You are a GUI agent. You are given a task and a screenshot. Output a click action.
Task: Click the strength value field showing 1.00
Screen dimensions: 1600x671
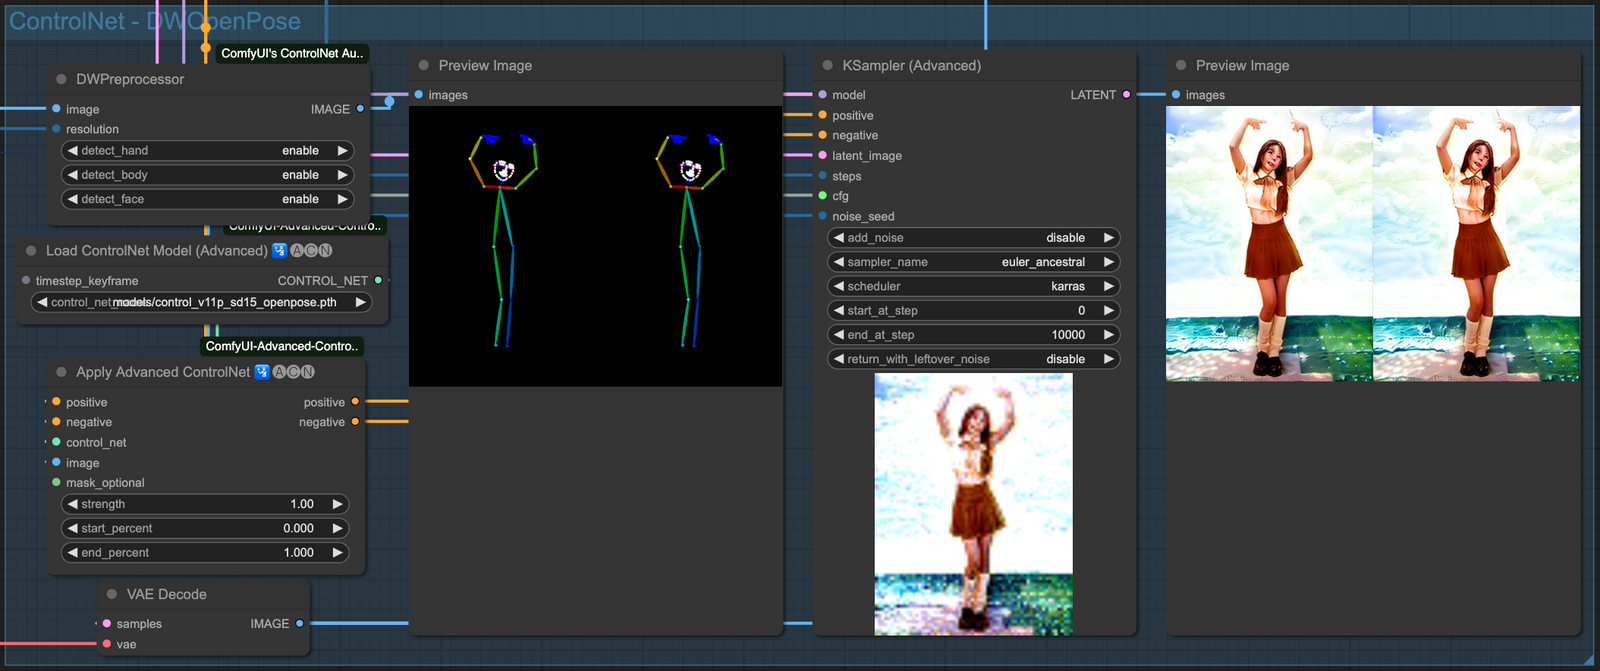[x=205, y=504]
